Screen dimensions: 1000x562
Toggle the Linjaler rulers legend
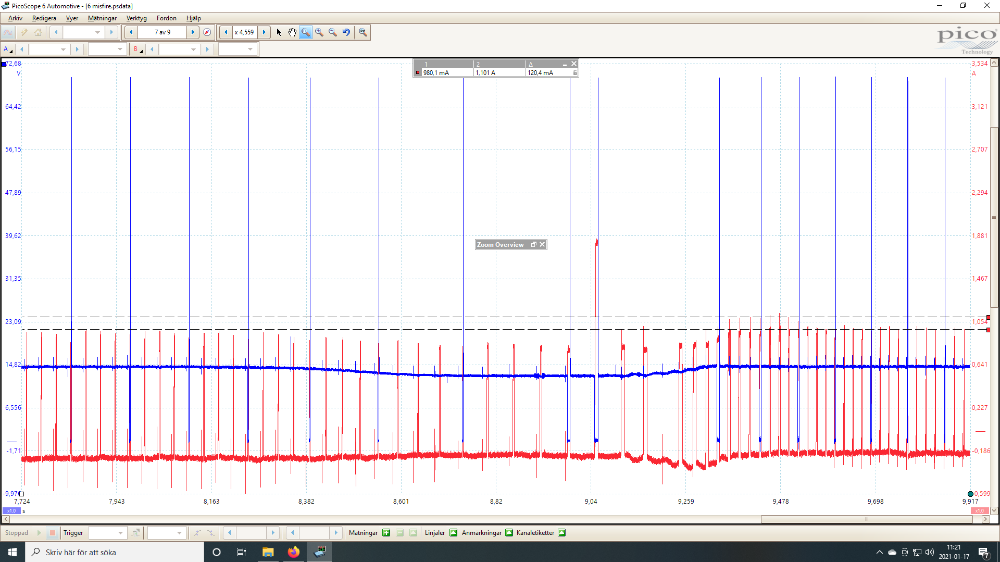pyautogui.click(x=453, y=533)
